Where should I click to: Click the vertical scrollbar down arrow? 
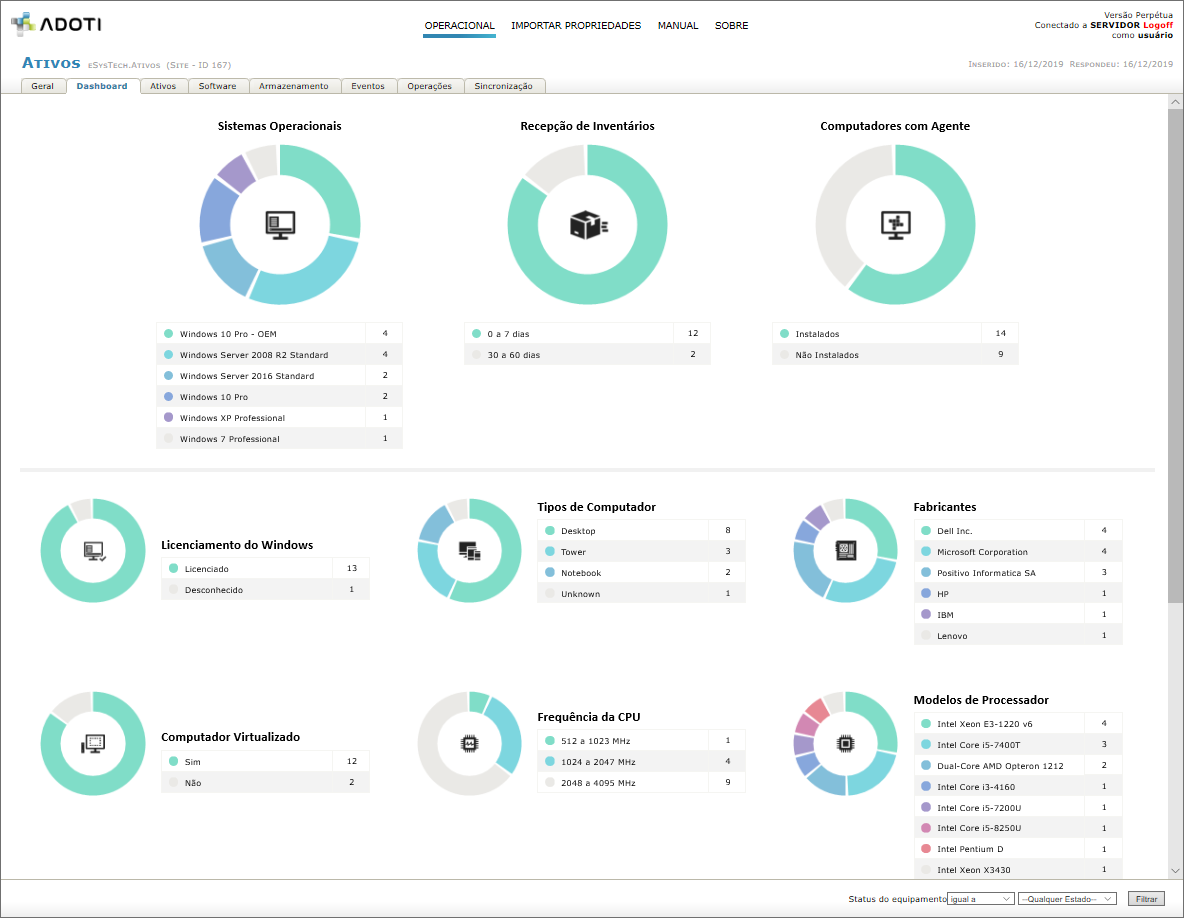pyautogui.click(x=1175, y=871)
